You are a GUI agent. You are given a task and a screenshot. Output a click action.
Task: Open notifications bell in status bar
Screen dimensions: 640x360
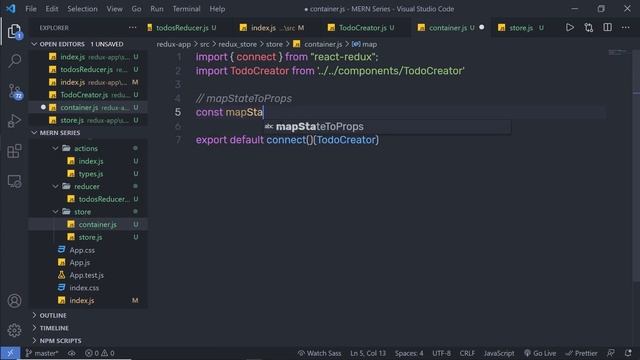click(628, 353)
